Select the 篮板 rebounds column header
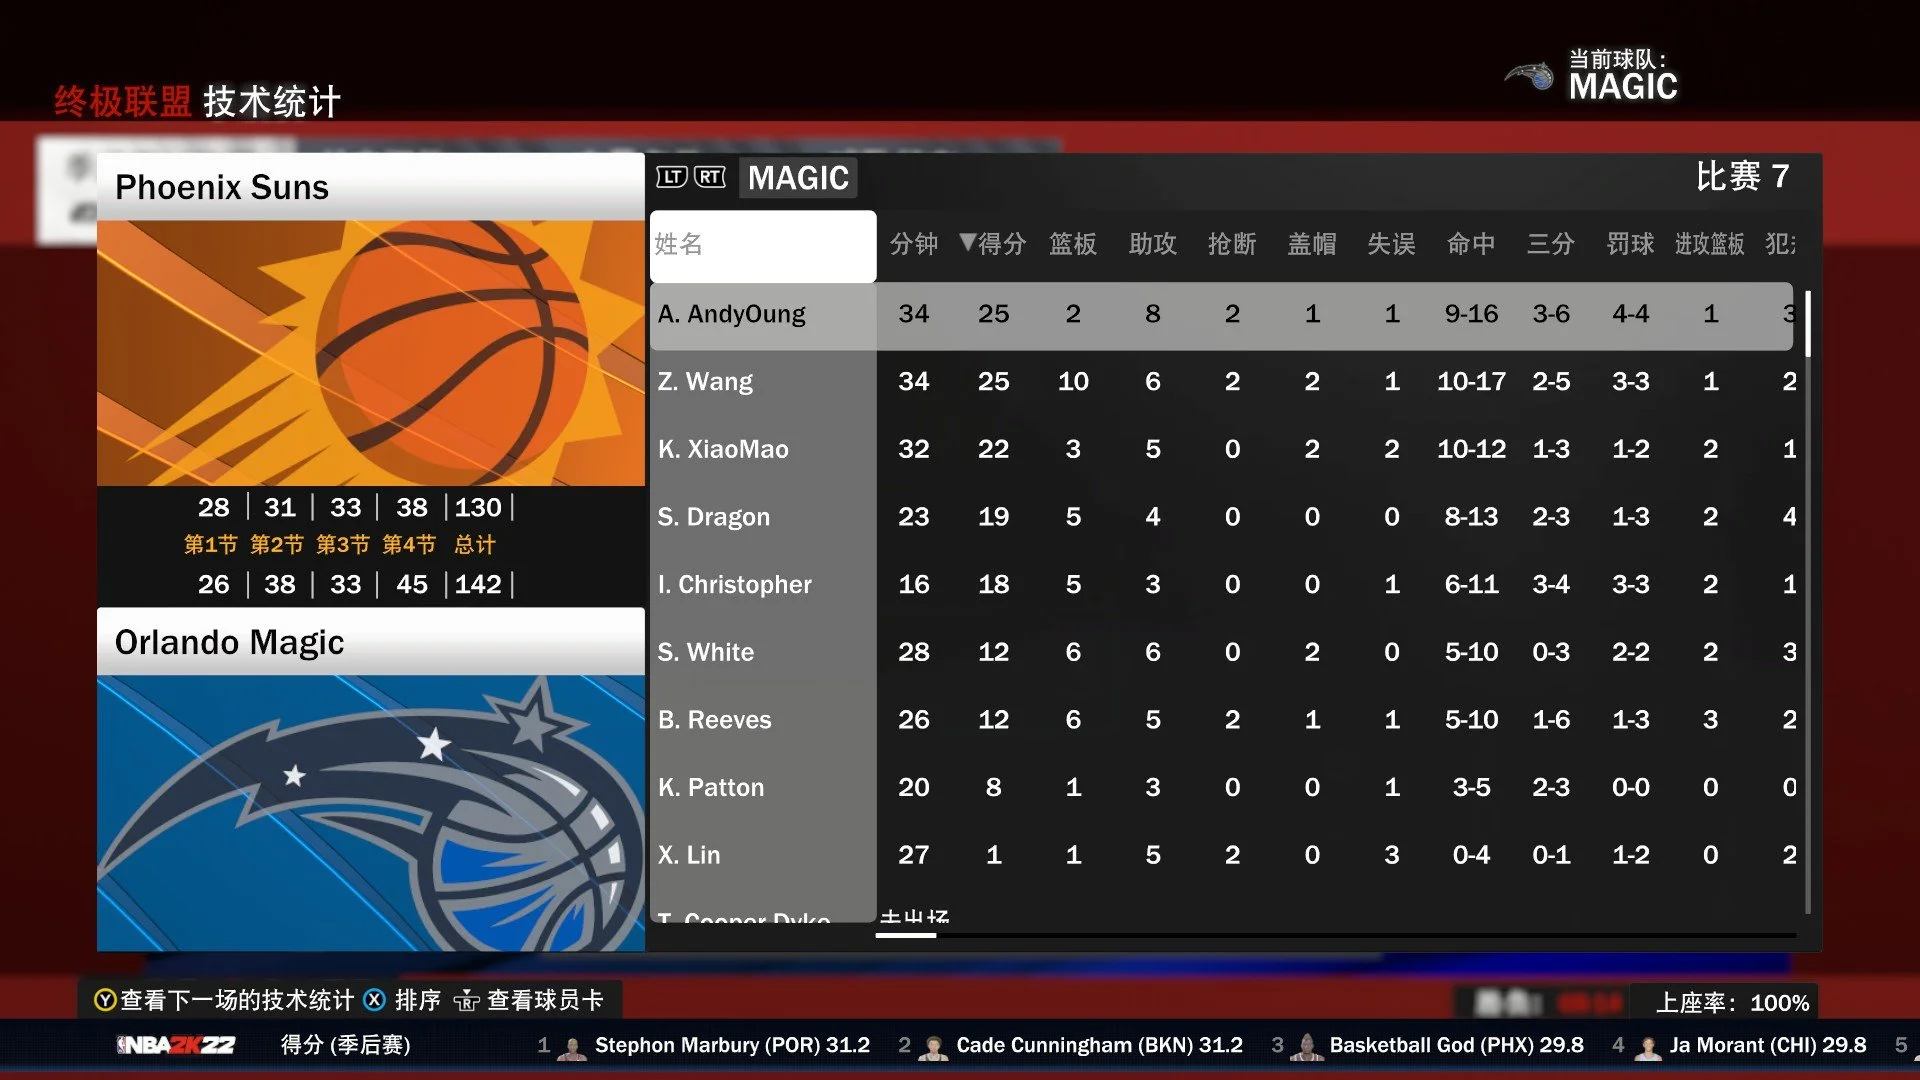The width and height of the screenshot is (1920, 1080). point(1072,244)
